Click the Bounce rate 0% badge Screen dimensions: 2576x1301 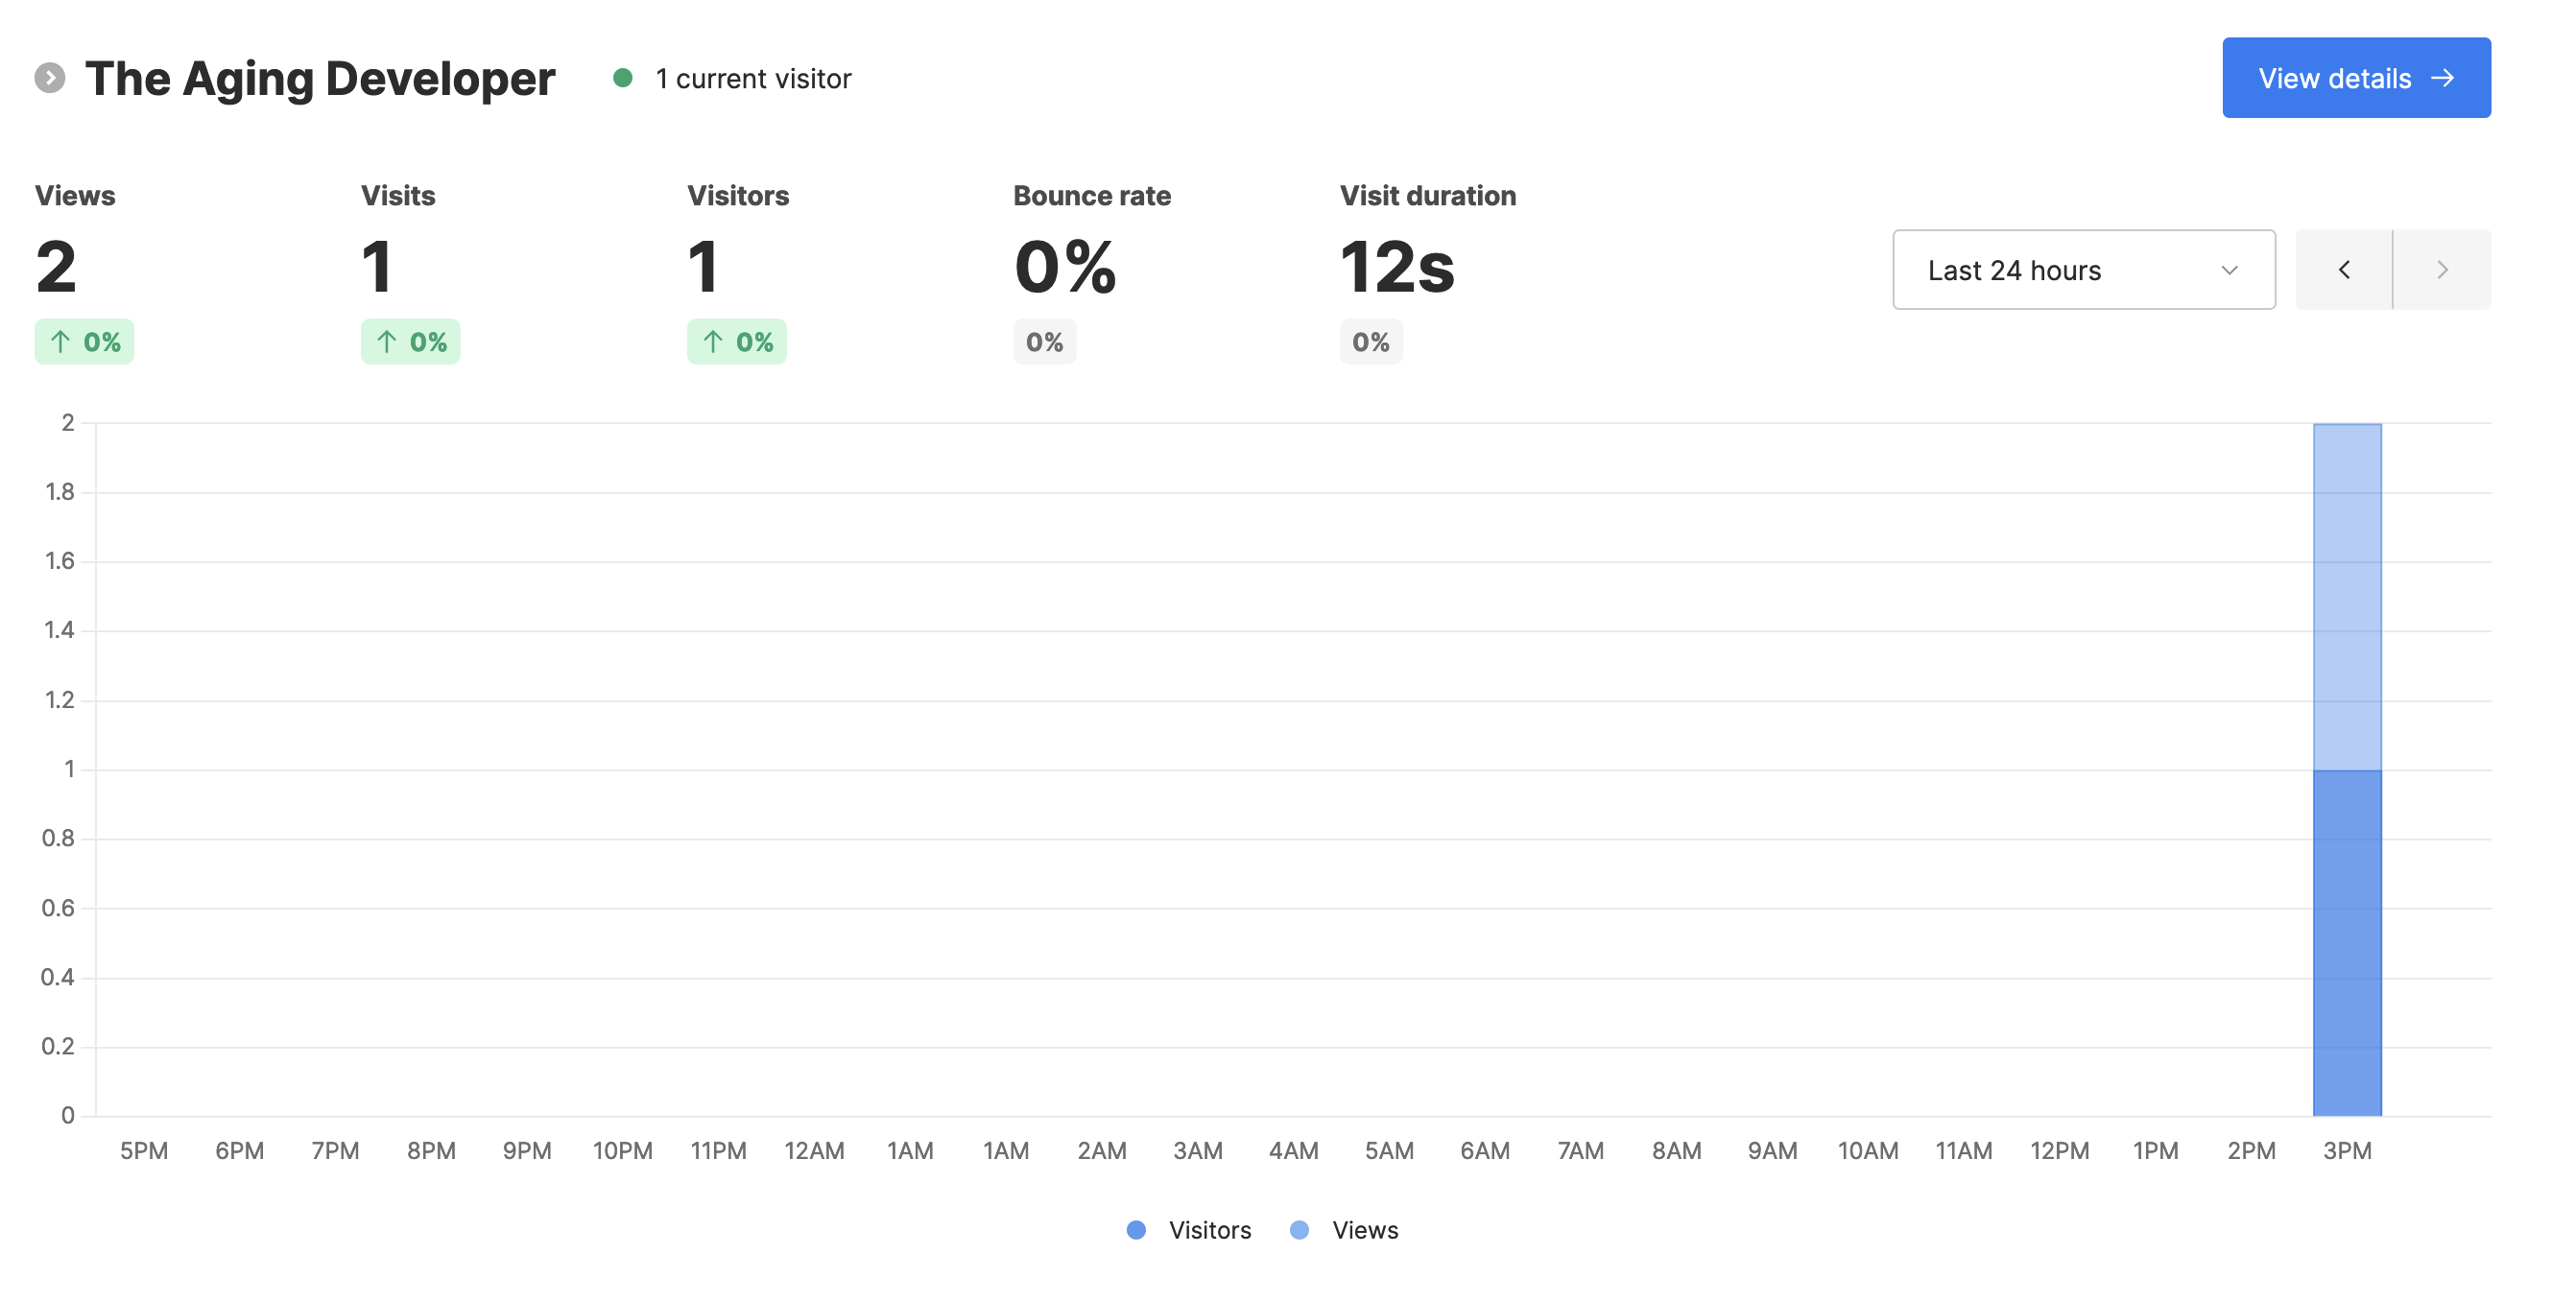tap(1044, 342)
